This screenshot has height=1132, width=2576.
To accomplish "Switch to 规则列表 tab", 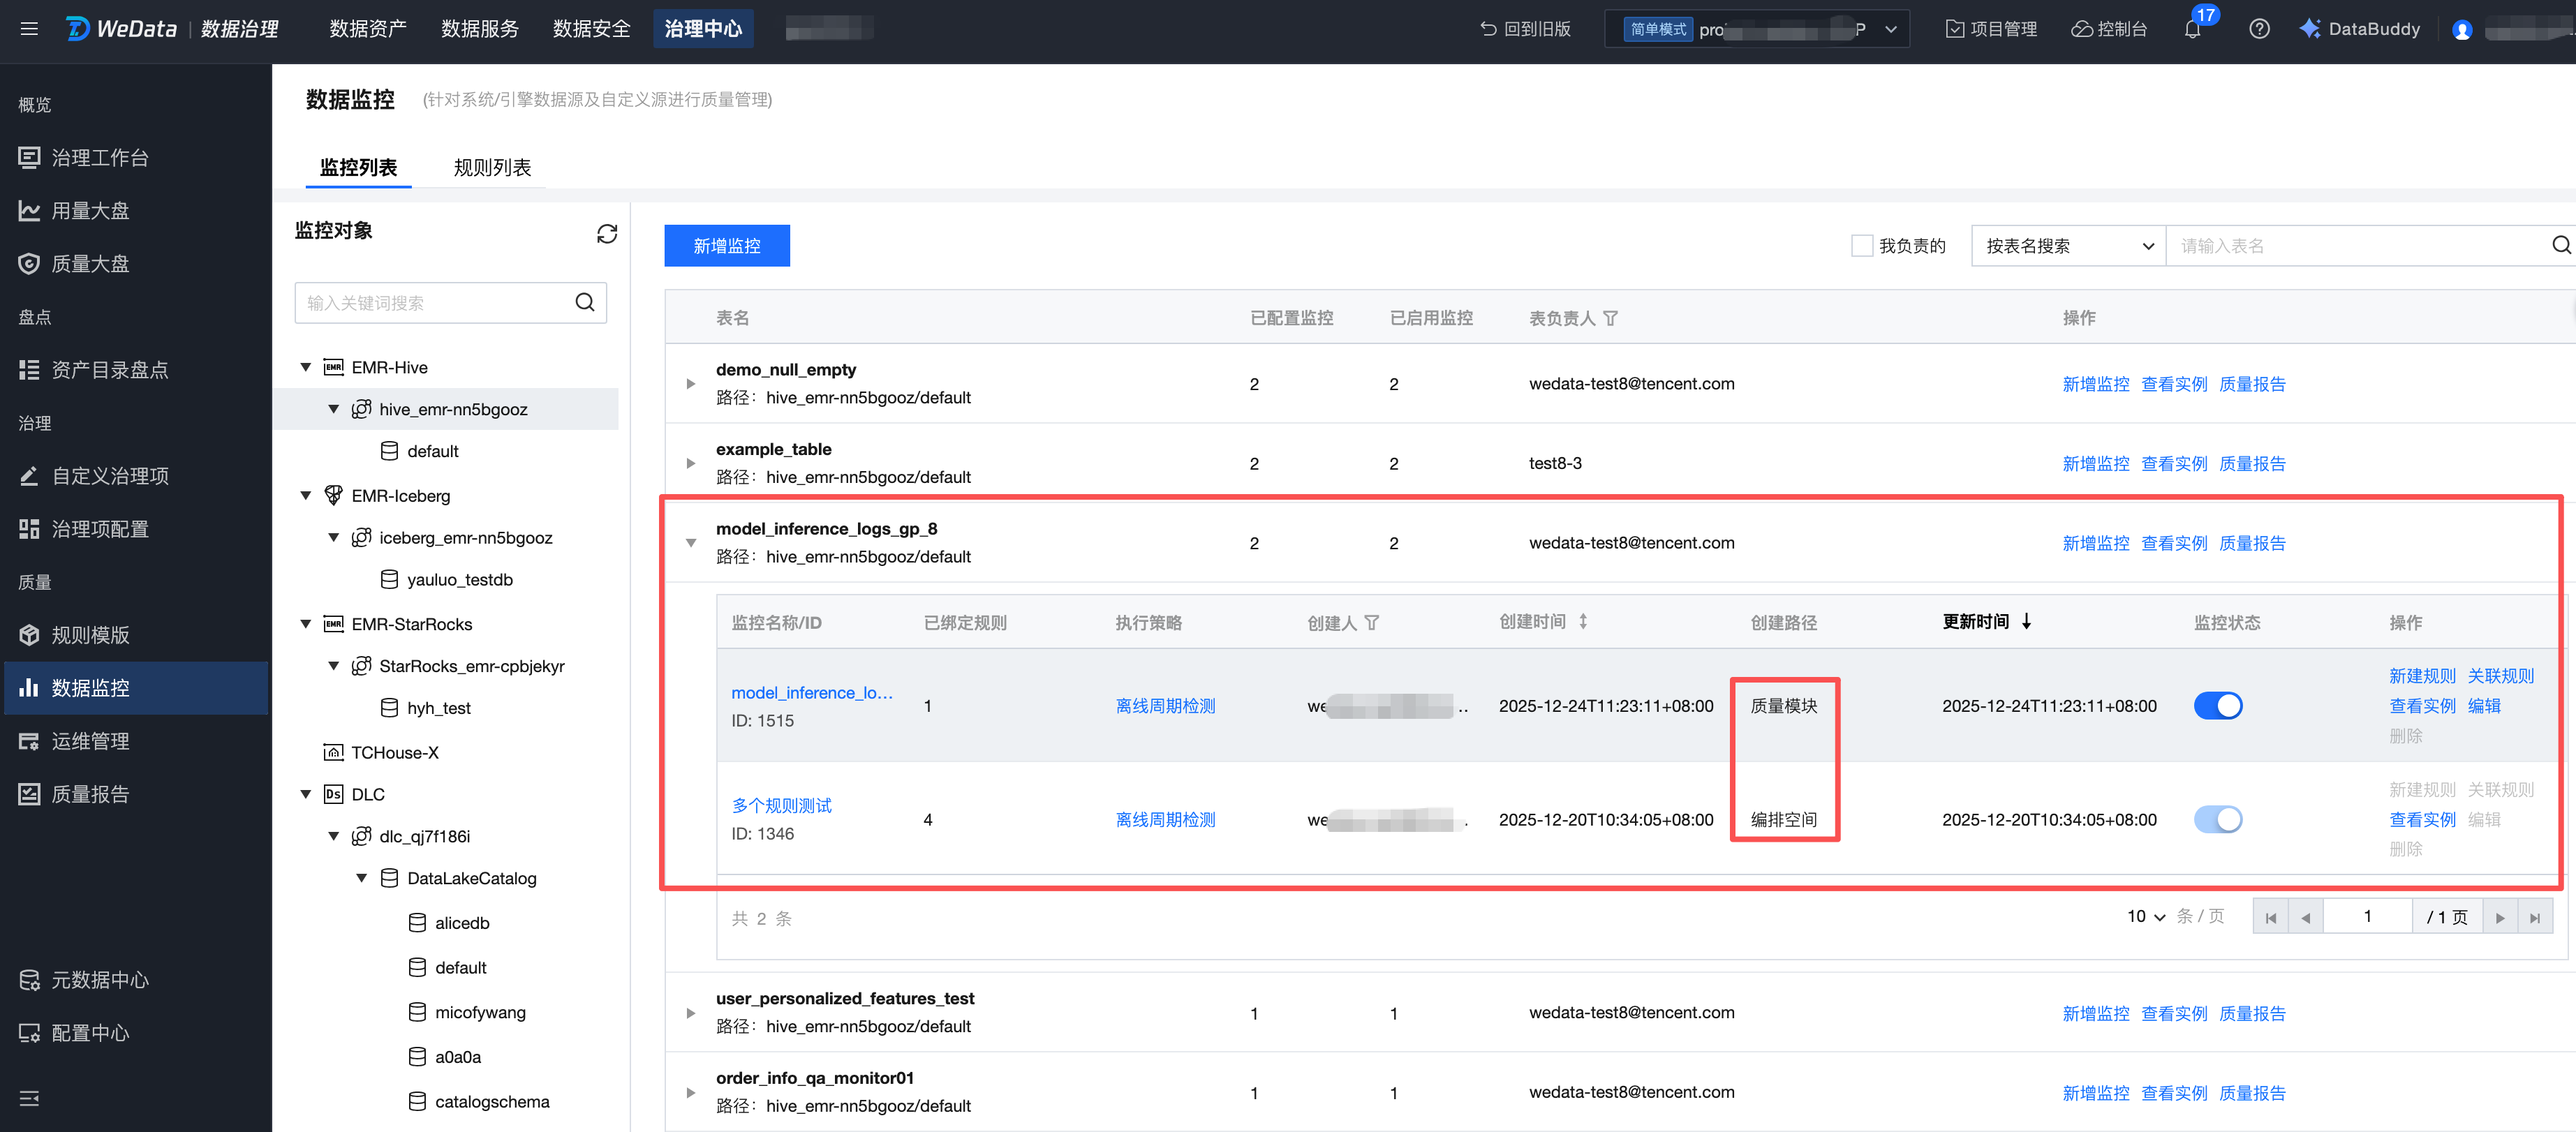I will click(x=492, y=167).
